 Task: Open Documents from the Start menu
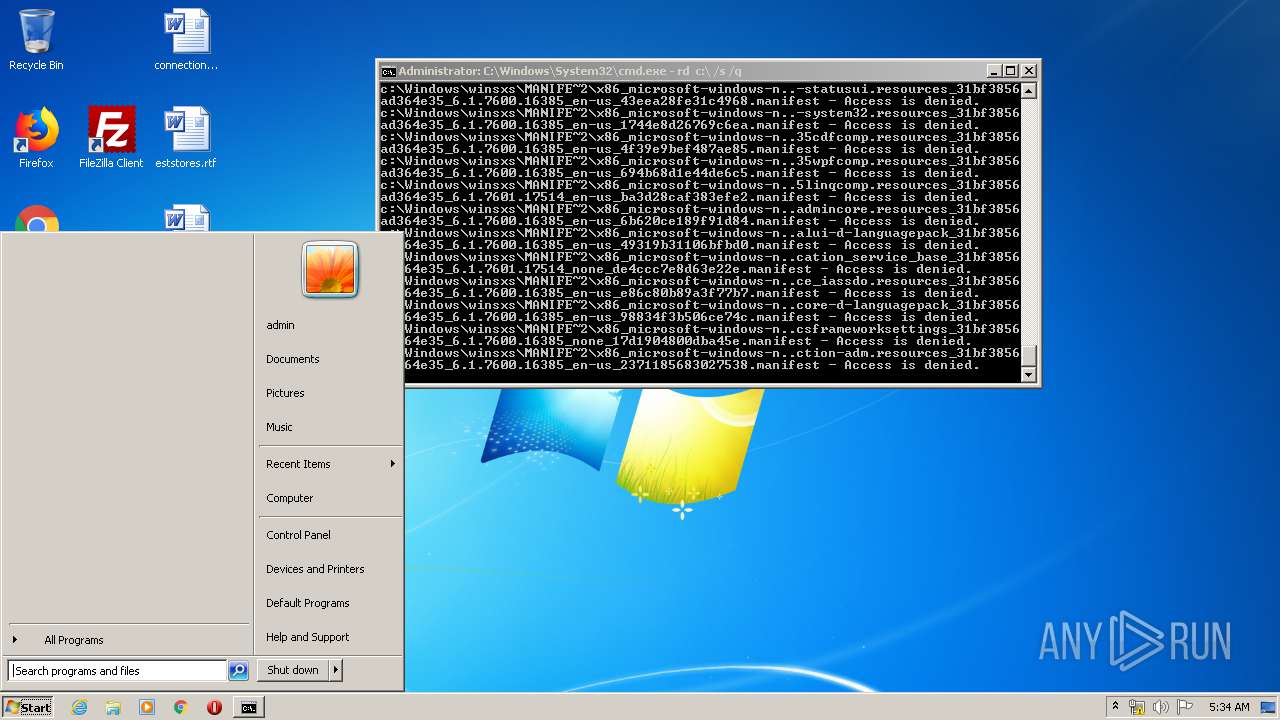(292, 359)
